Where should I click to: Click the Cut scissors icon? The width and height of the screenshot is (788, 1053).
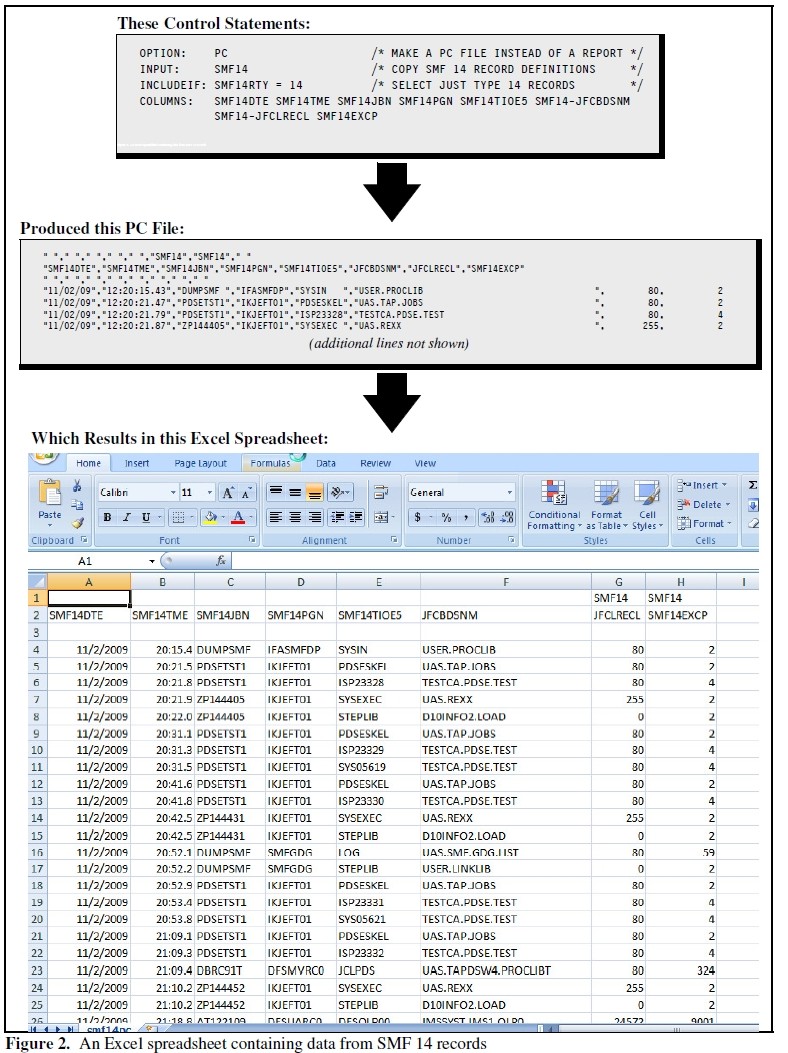click(77, 486)
